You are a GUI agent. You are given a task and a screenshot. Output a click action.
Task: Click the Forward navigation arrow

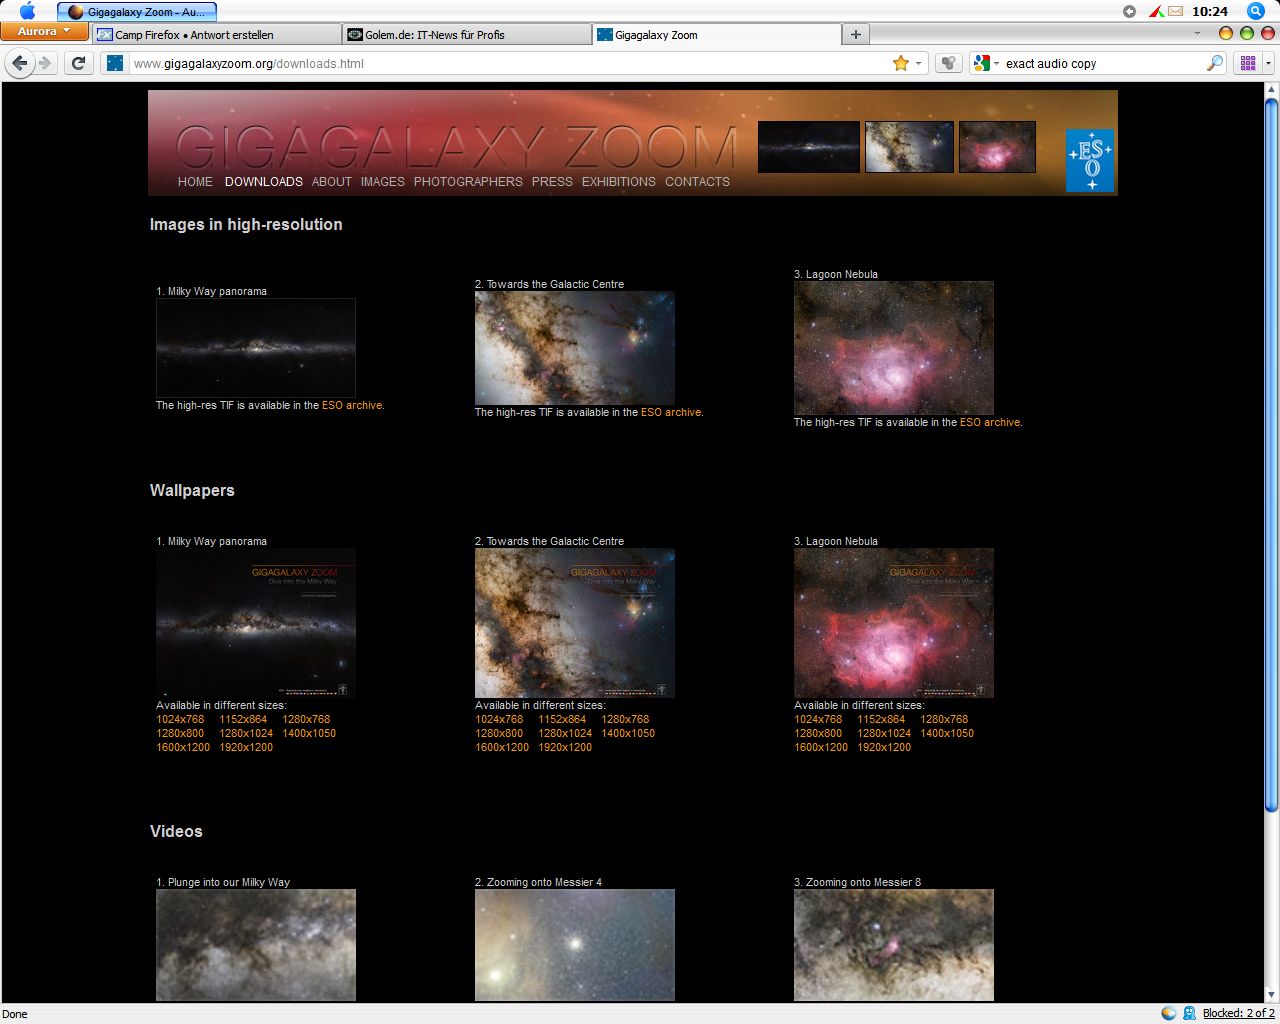click(45, 63)
